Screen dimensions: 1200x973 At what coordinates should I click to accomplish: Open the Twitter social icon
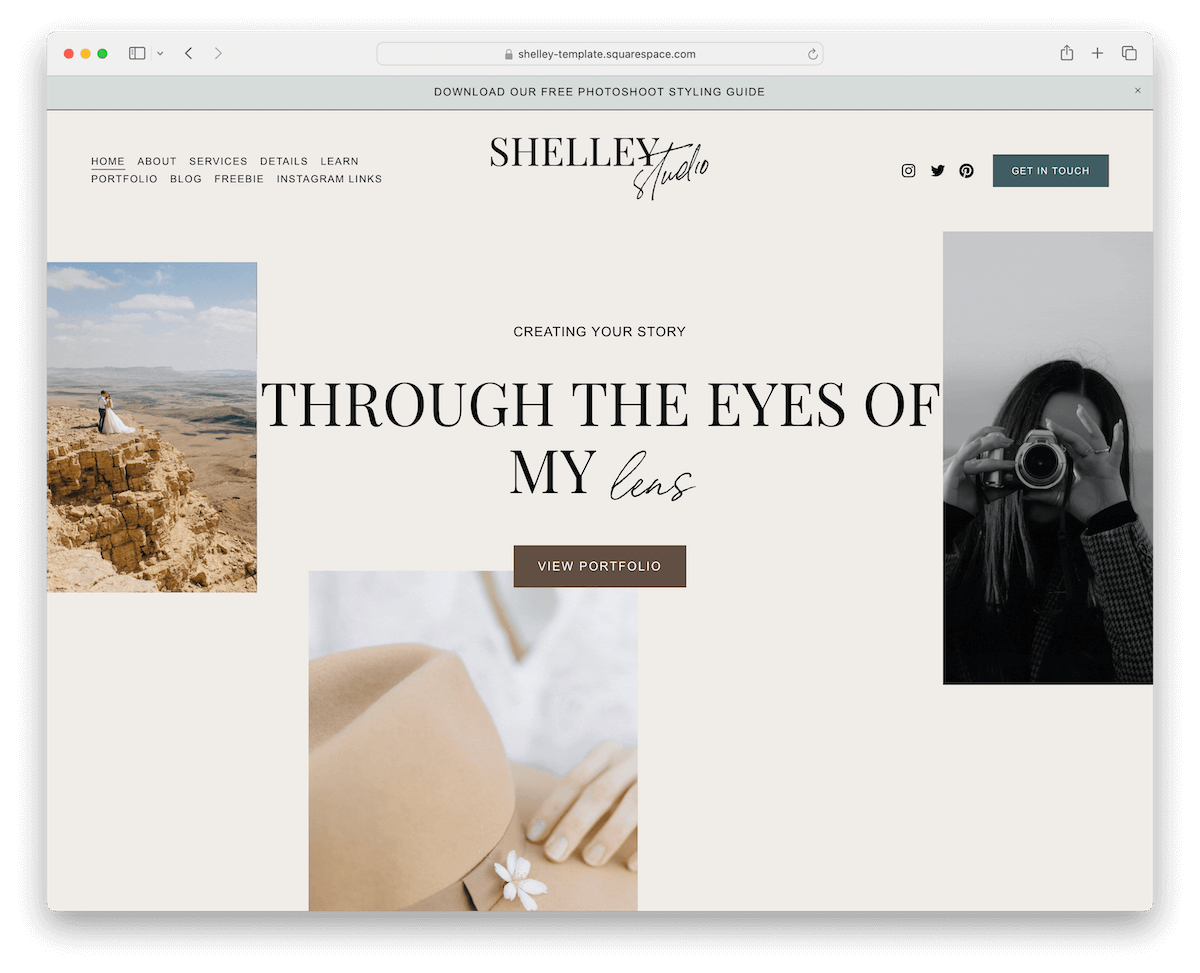(937, 171)
